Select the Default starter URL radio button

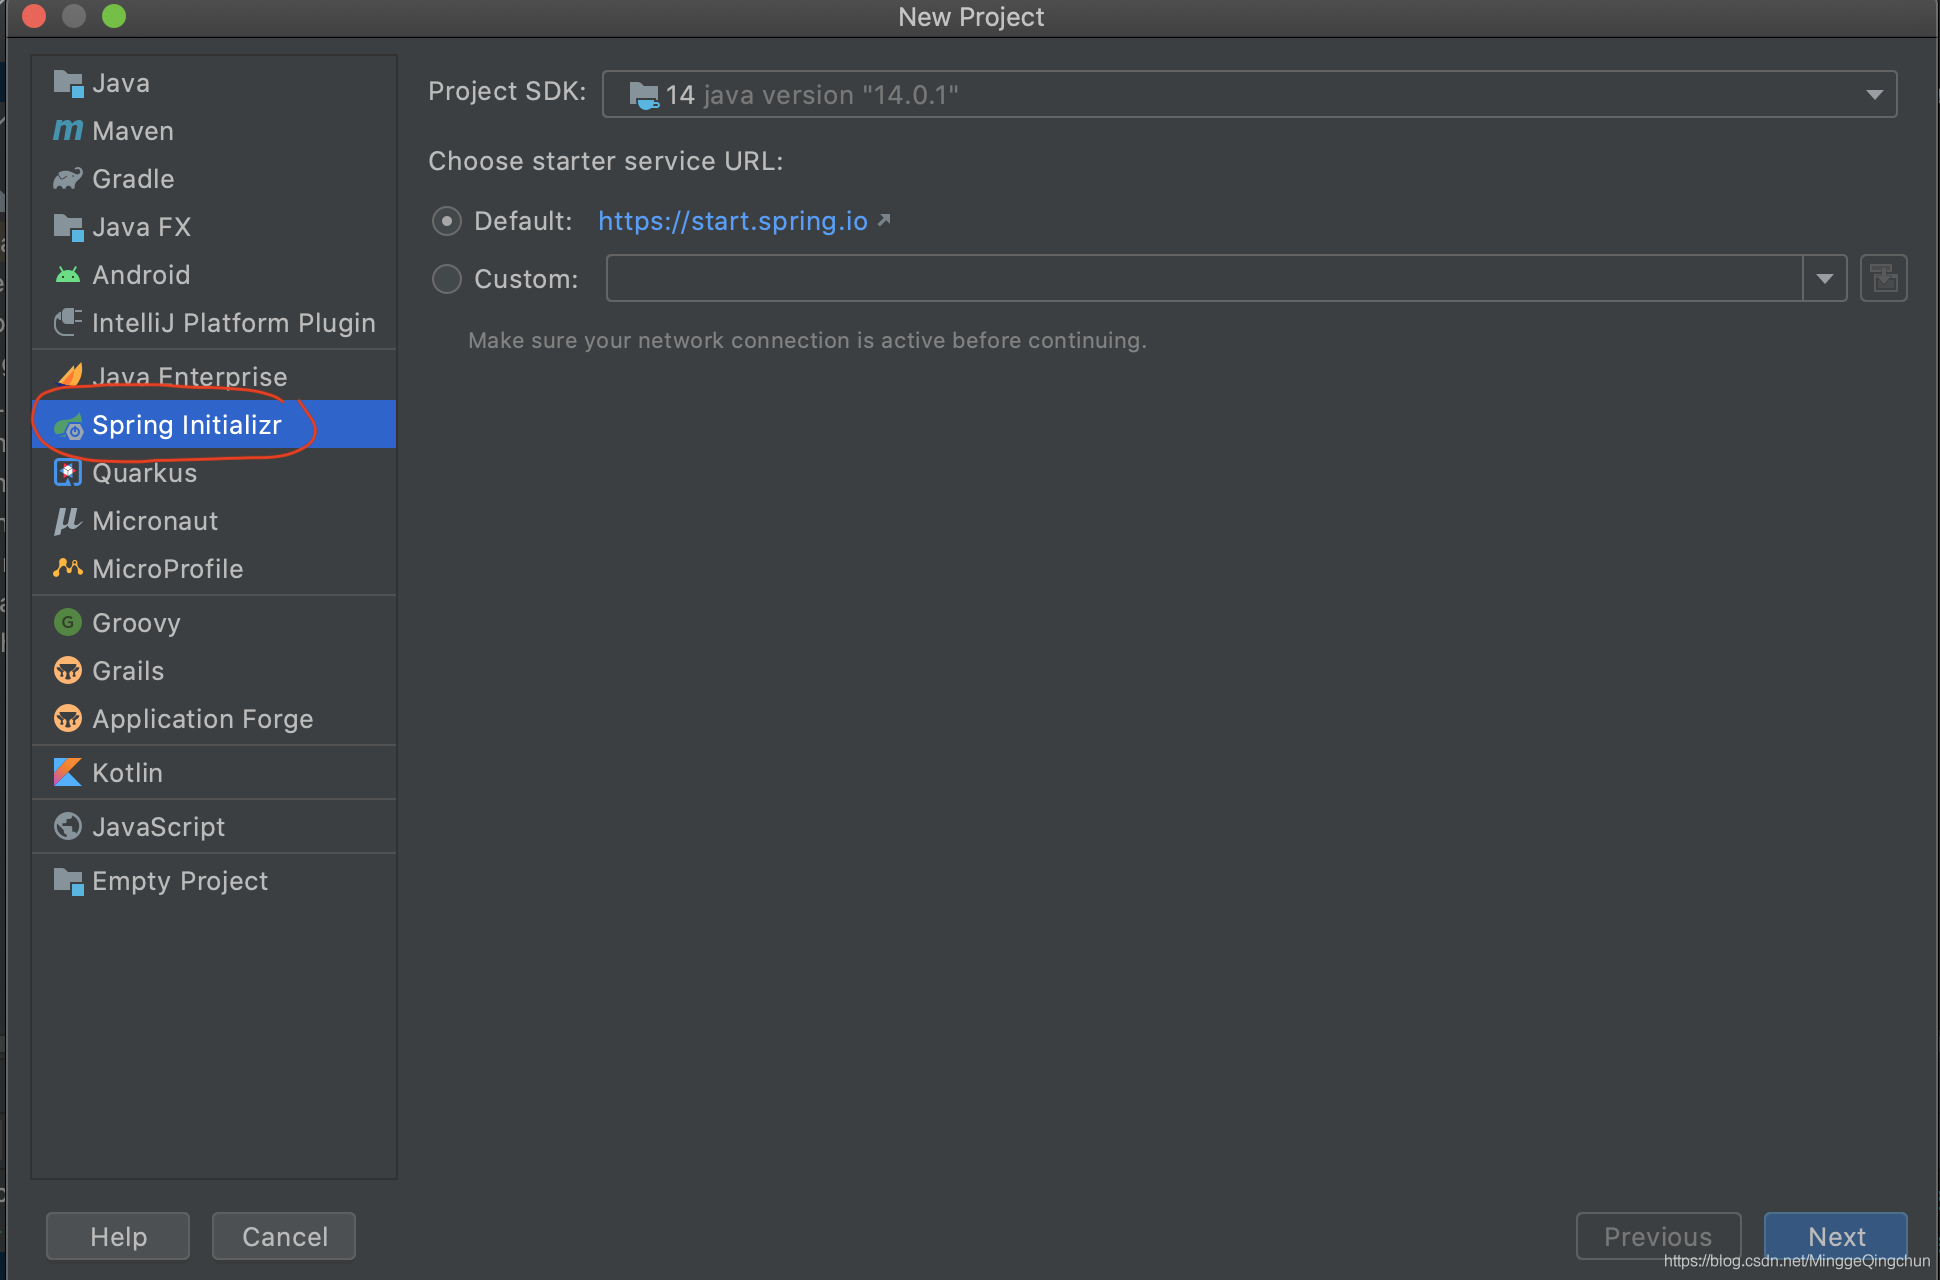click(446, 221)
